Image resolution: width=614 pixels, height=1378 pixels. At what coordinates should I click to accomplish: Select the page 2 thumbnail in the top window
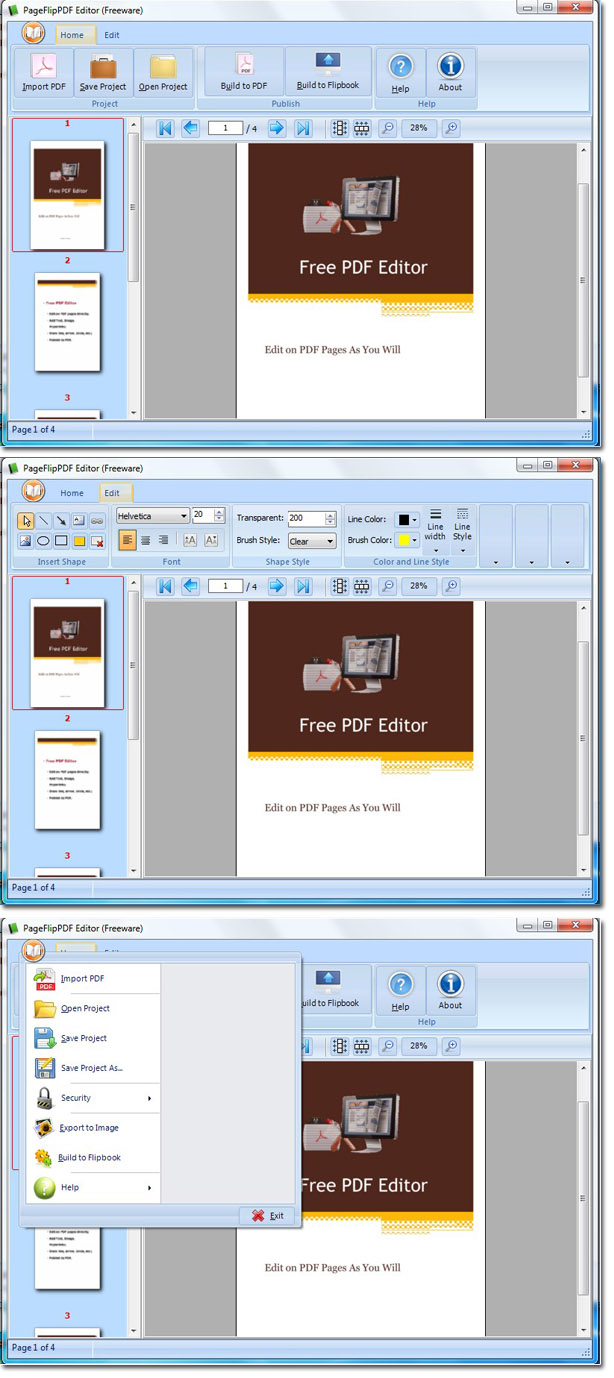(x=68, y=321)
